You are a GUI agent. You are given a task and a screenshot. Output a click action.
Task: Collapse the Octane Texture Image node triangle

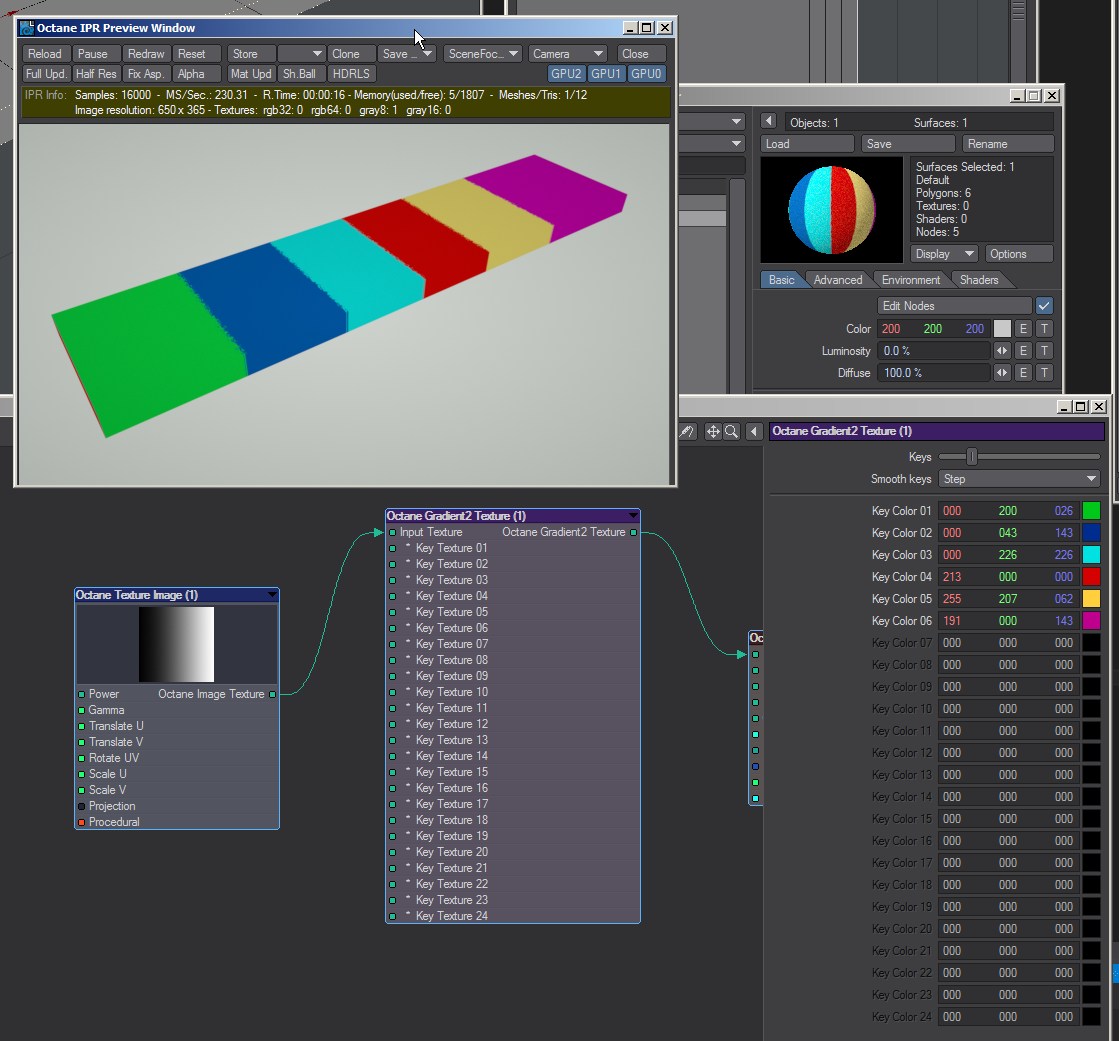coord(272,595)
